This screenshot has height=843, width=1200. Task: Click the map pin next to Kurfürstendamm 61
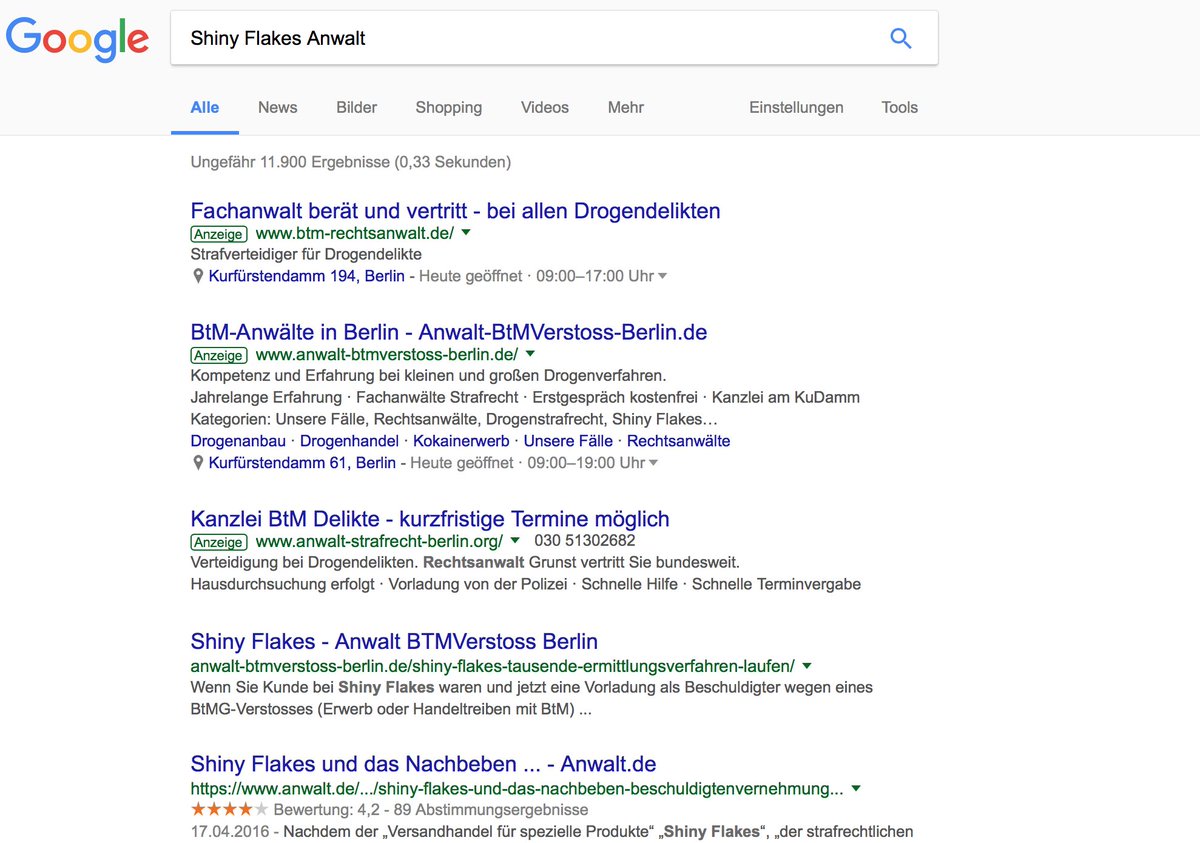(198, 463)
